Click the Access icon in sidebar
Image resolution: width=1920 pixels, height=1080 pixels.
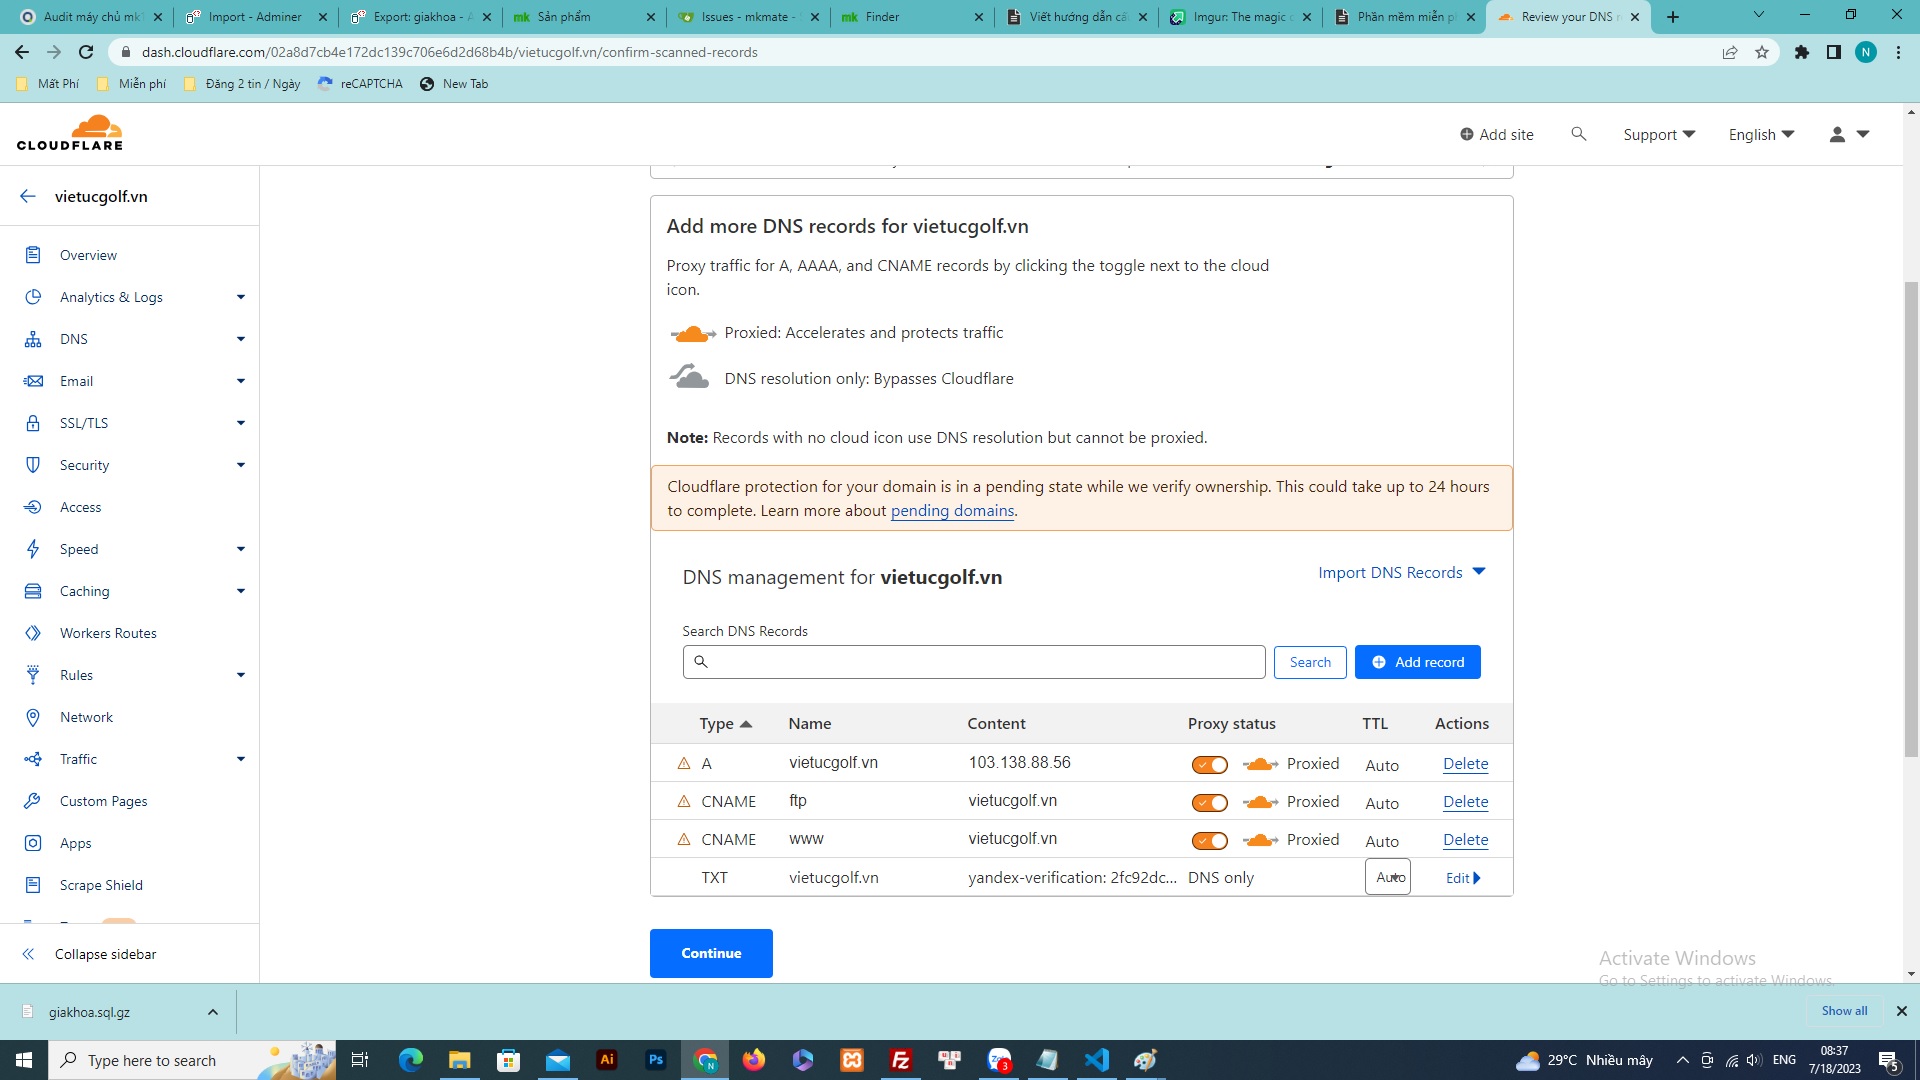[x=33, y=507]
